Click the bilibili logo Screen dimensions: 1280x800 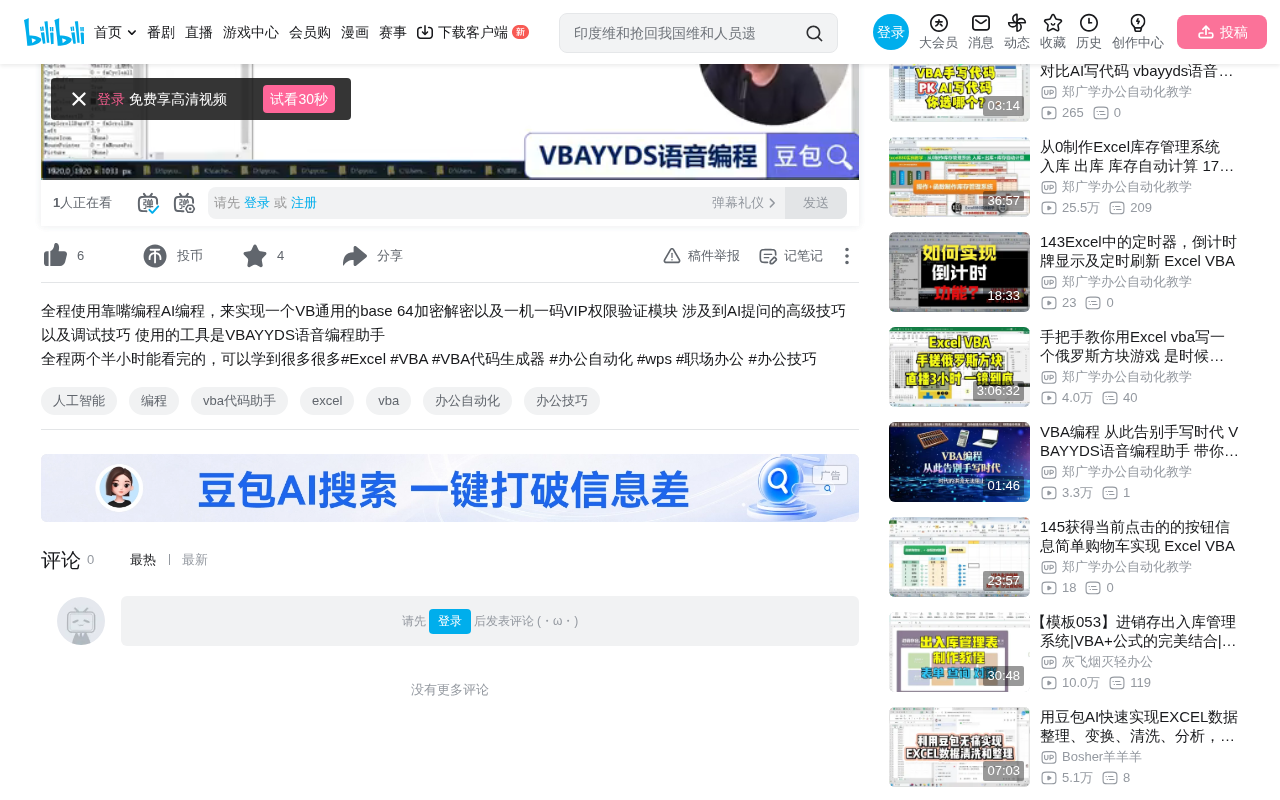pyautogui.click(x=54, y=32)
